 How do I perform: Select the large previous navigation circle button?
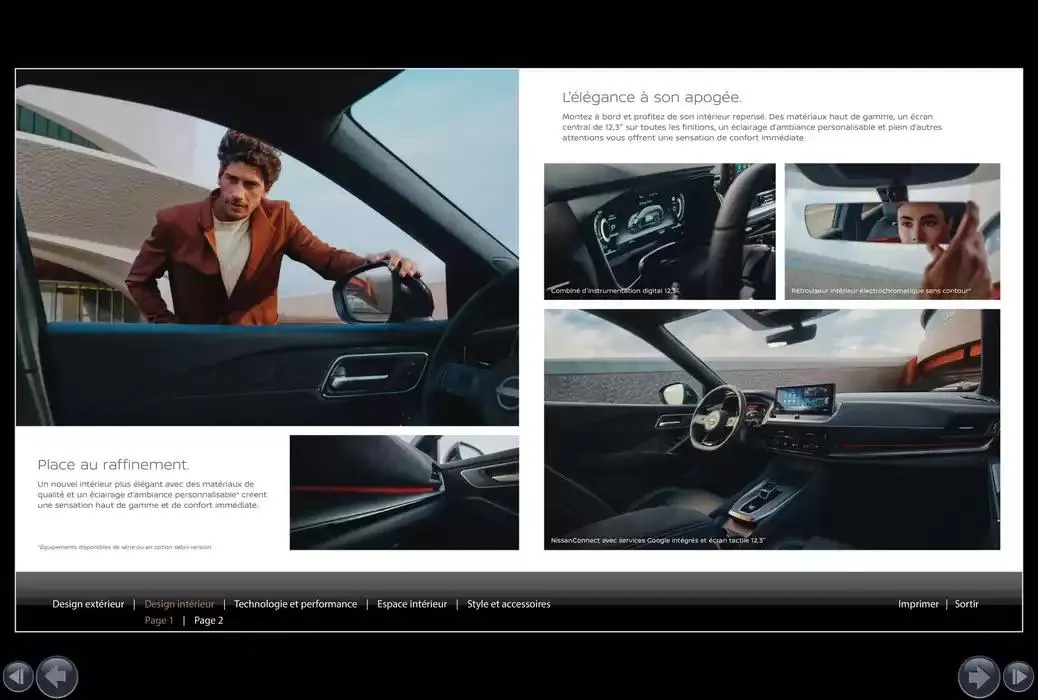click(57, 676)
